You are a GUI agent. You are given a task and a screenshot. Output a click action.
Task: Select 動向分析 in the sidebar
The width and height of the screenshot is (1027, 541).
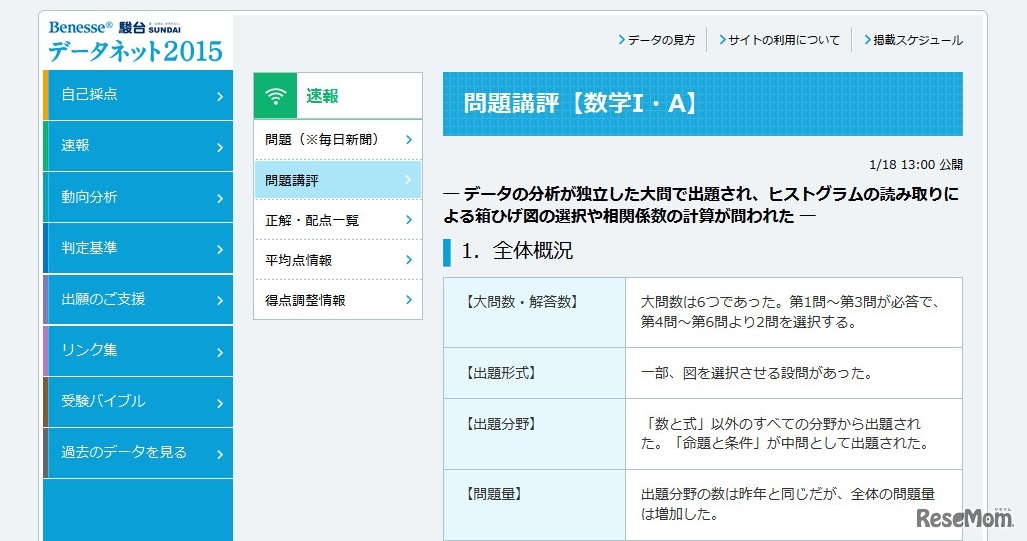tap(138, 197)
